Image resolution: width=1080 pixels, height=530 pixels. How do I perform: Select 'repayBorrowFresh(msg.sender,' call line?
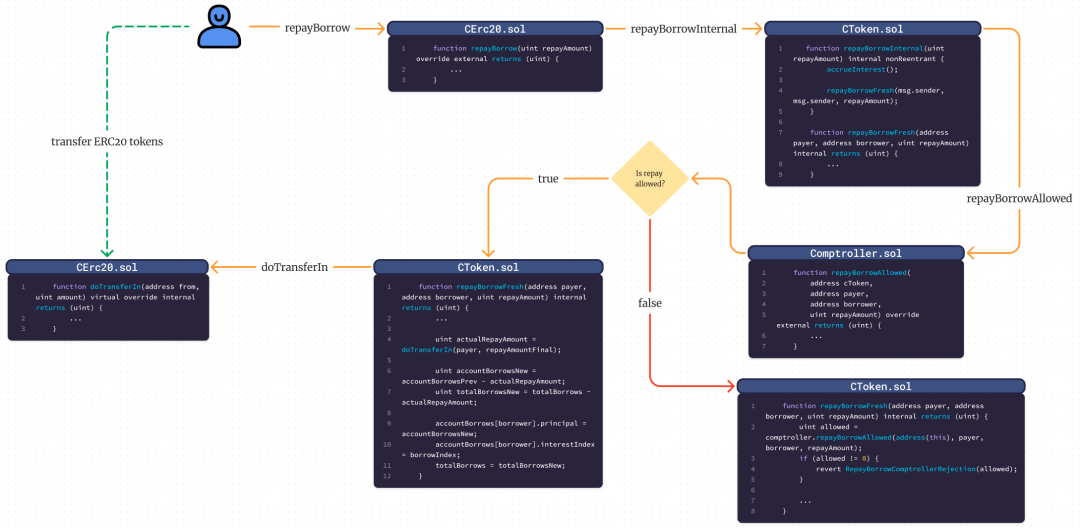pos(884,90)
